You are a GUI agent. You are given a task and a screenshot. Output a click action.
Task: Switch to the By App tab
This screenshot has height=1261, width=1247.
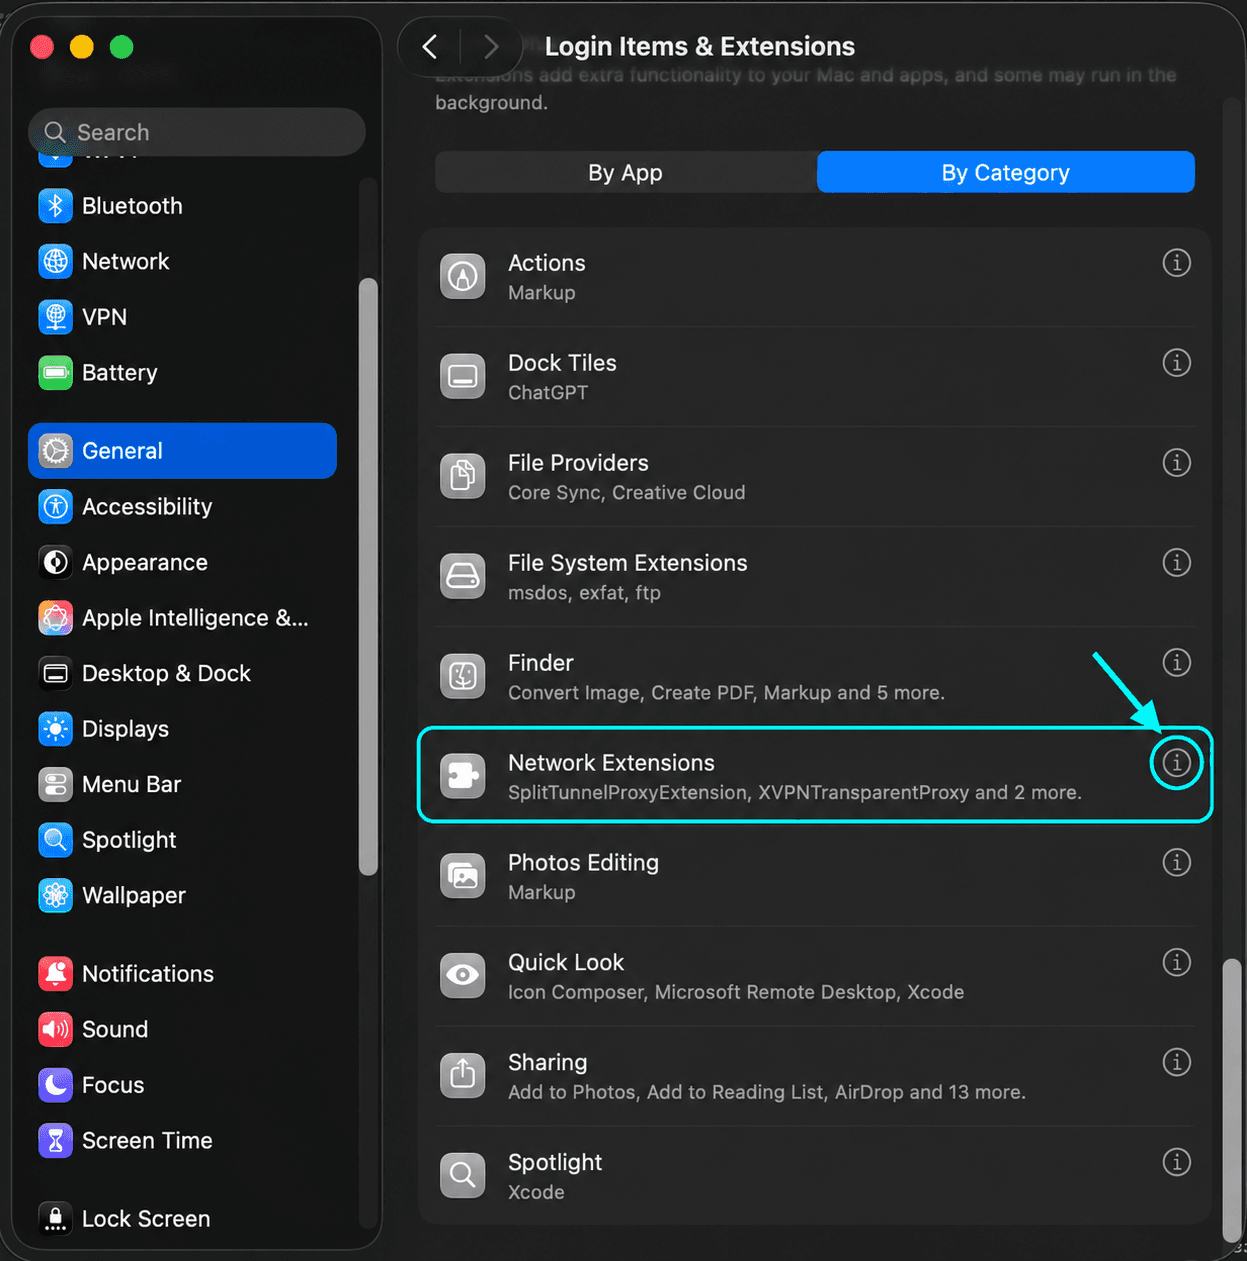click(626, 172)
